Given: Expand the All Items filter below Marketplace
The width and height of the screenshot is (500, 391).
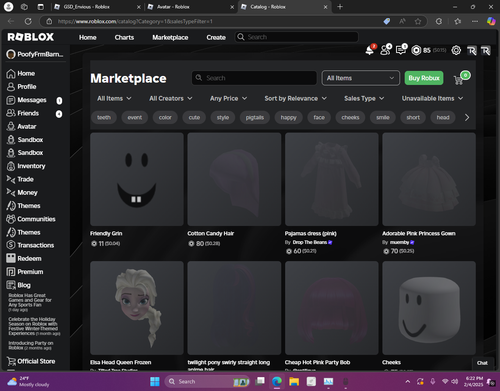Looking at the screenshot, I should [x=114, y=98].
